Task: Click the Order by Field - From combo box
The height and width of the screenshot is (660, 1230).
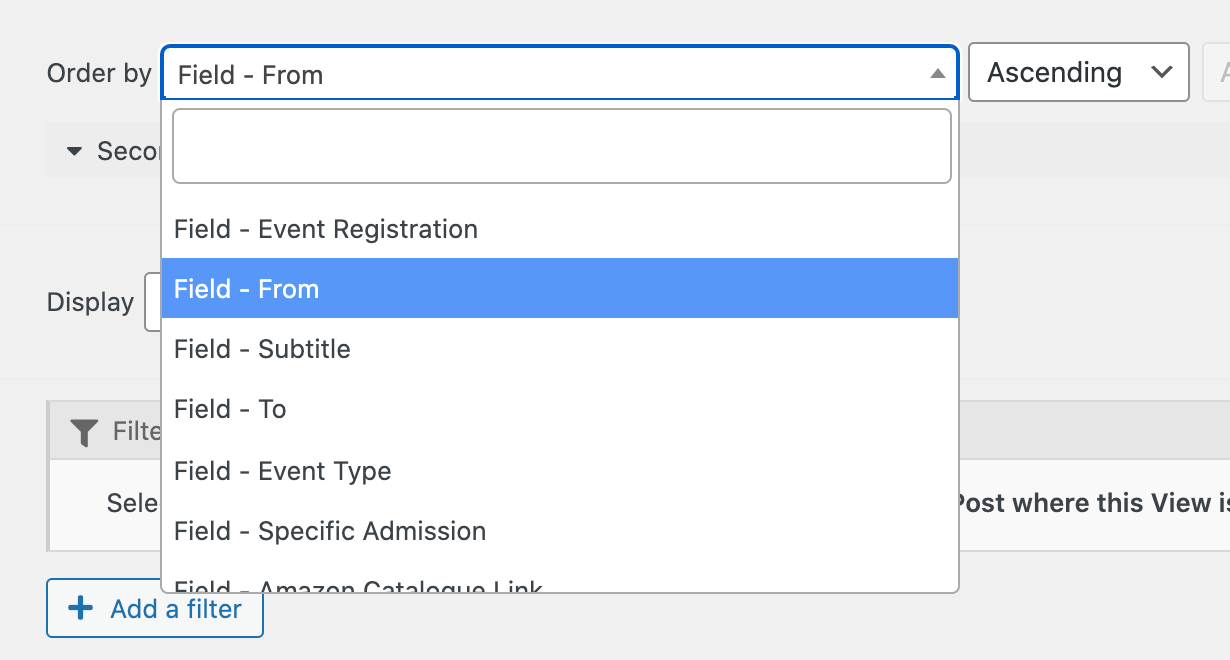Action: click(560, 73)
